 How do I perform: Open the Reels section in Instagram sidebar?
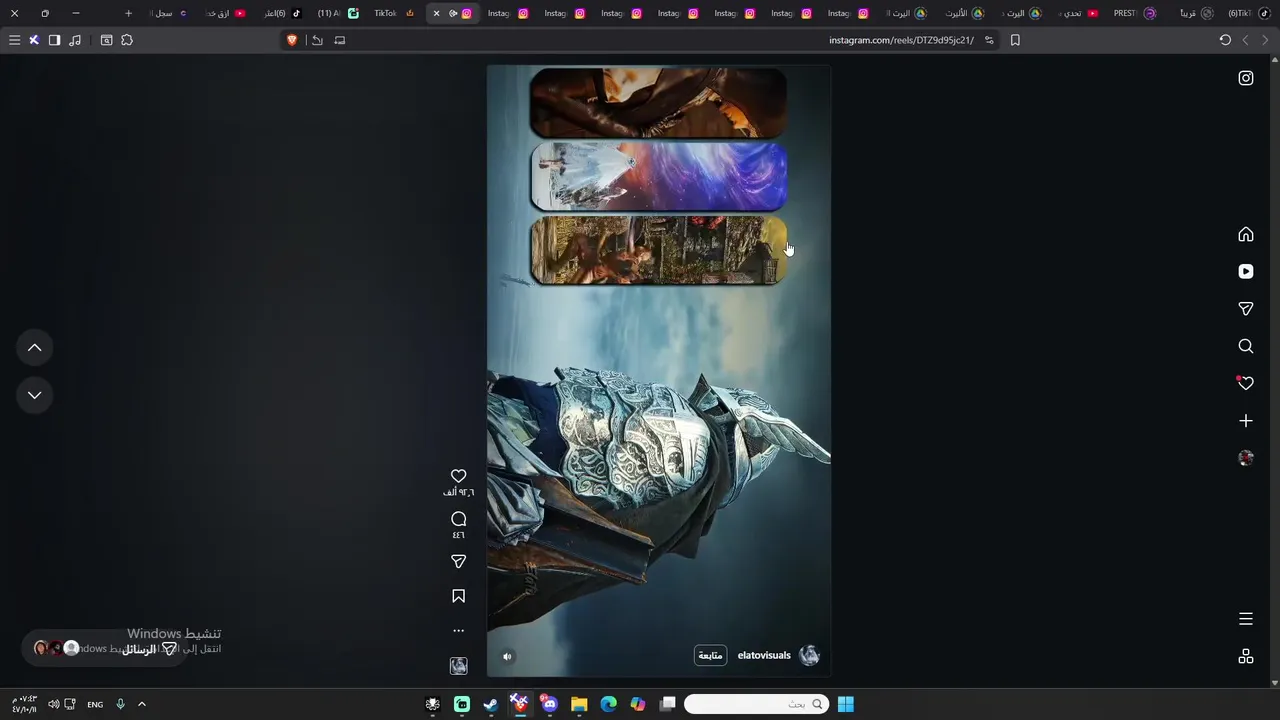[1246, 271]
